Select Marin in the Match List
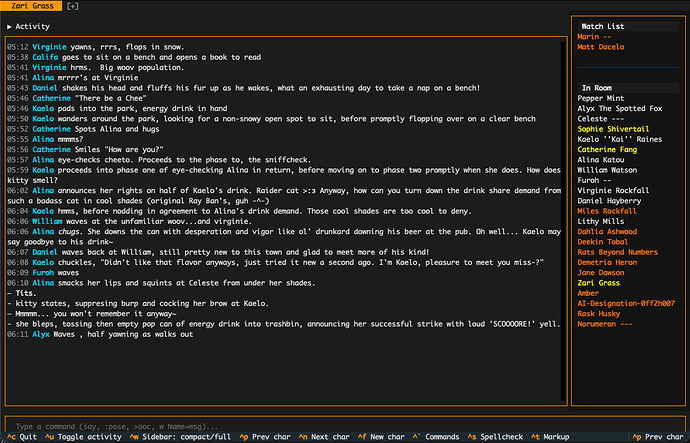Image resolution: width=690 pixels, height=443 pixels. point(593,36)
